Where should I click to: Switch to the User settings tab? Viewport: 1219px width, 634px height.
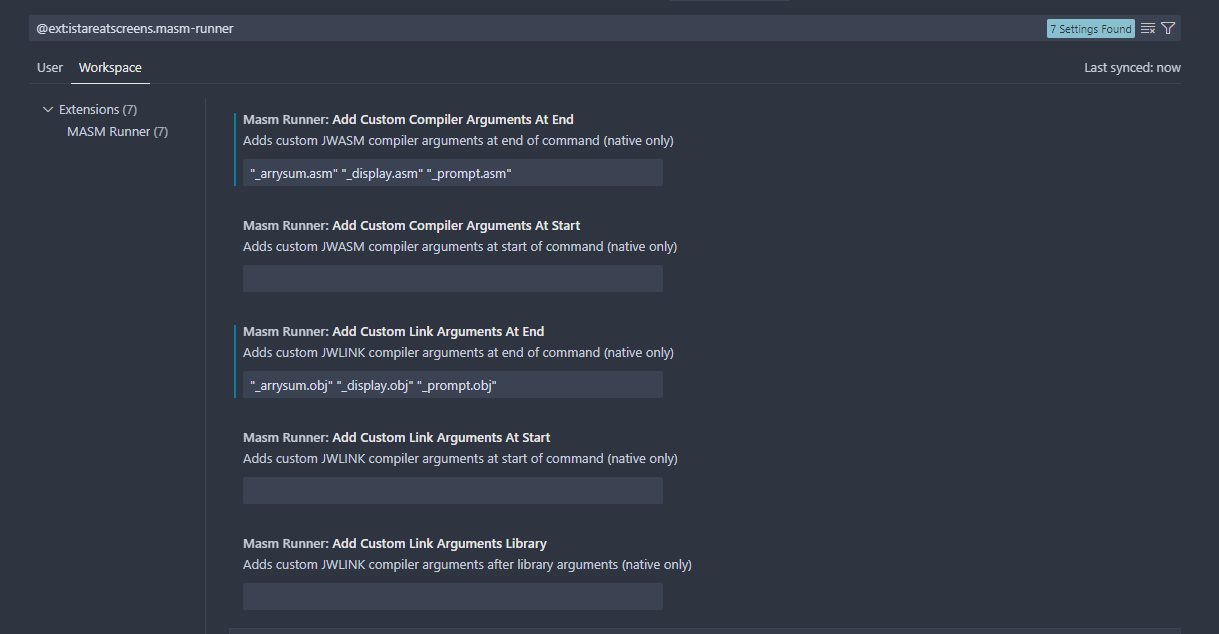[49, 67]
